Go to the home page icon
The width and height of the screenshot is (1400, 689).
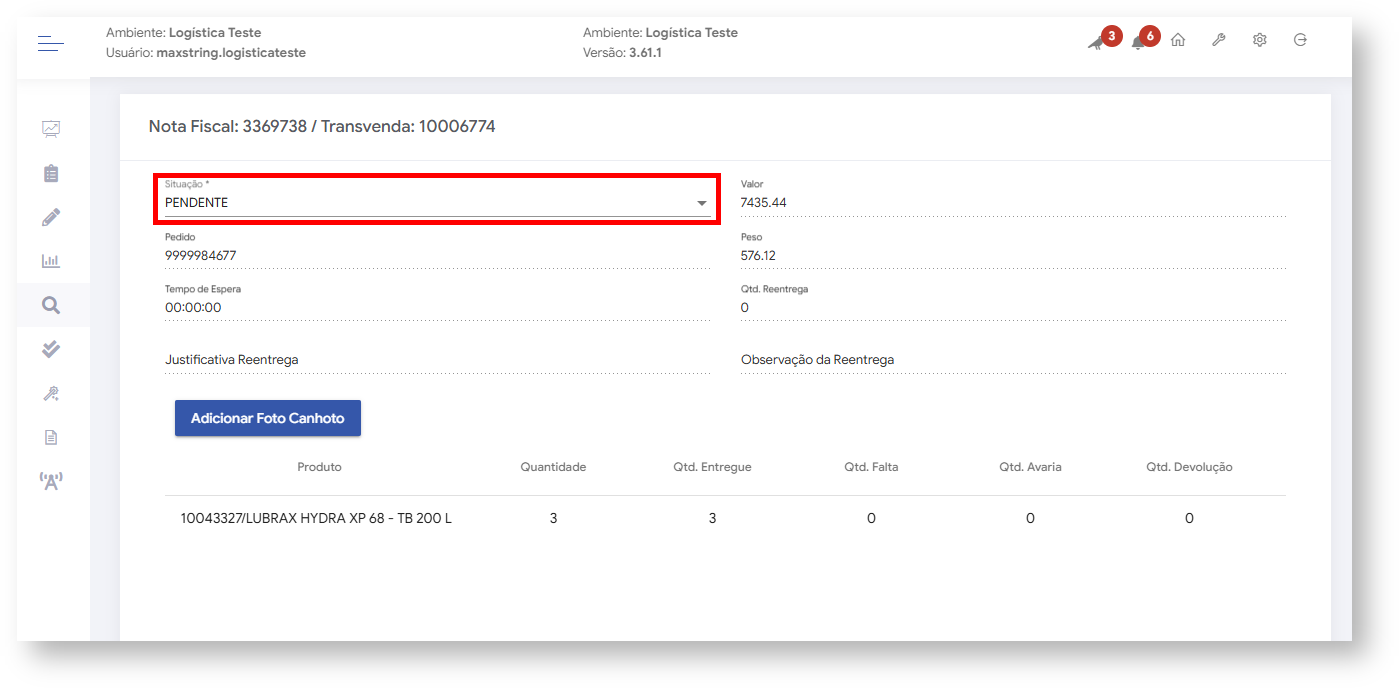coord(1178,41)
